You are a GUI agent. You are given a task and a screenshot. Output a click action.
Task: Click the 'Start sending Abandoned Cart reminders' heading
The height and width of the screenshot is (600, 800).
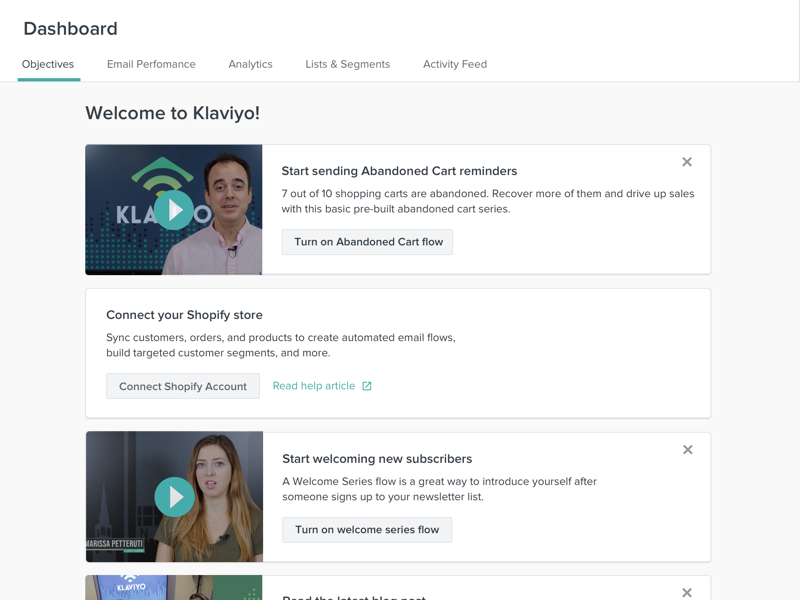click(x=399, y=171)
